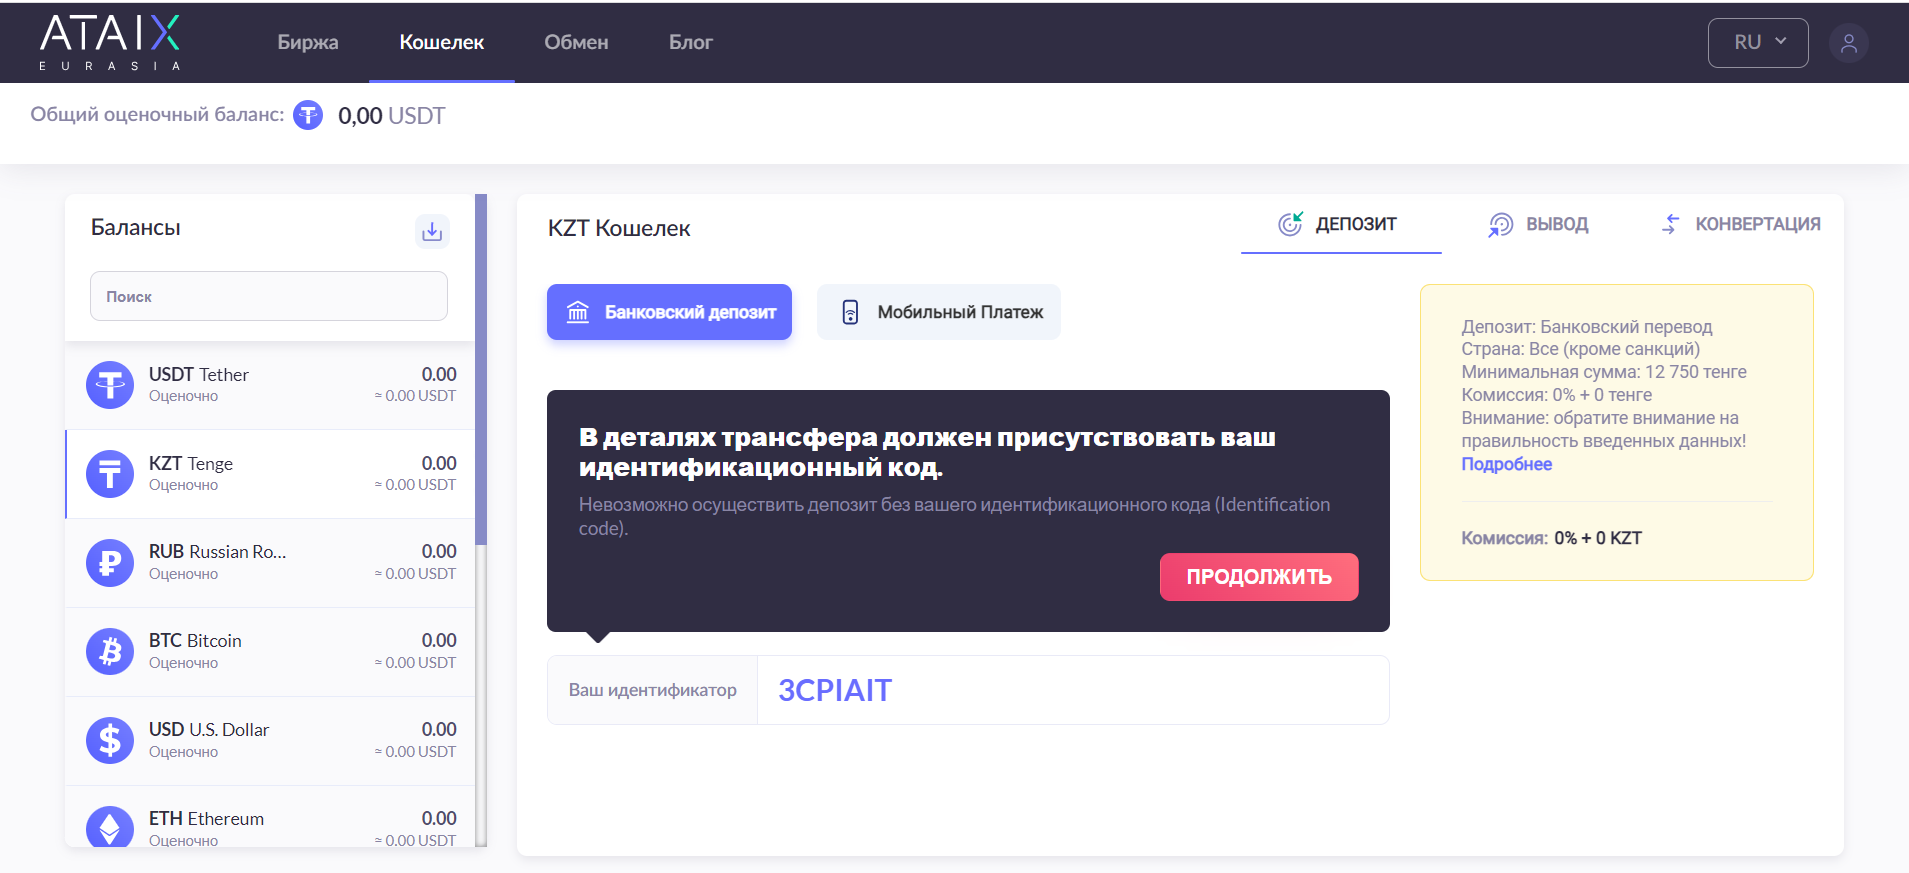Click the USDT Tether coin icon
1909x873 pixels.
[110, 385]
